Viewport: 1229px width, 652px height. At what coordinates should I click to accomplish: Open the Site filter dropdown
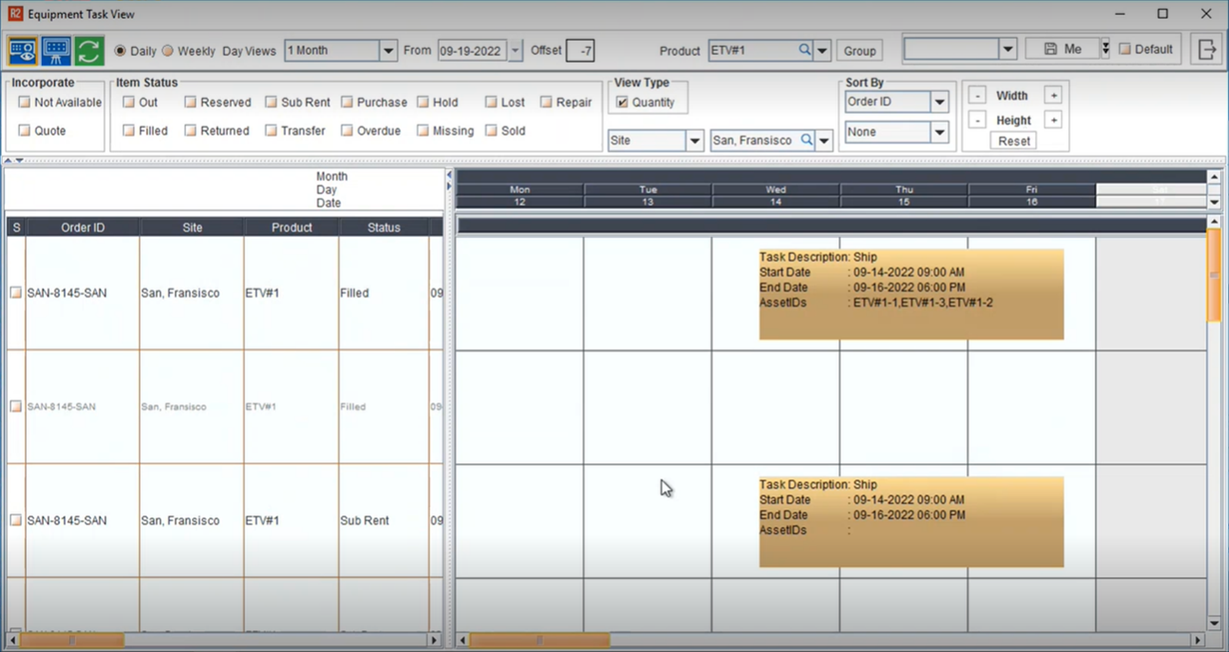pos(694,141)
